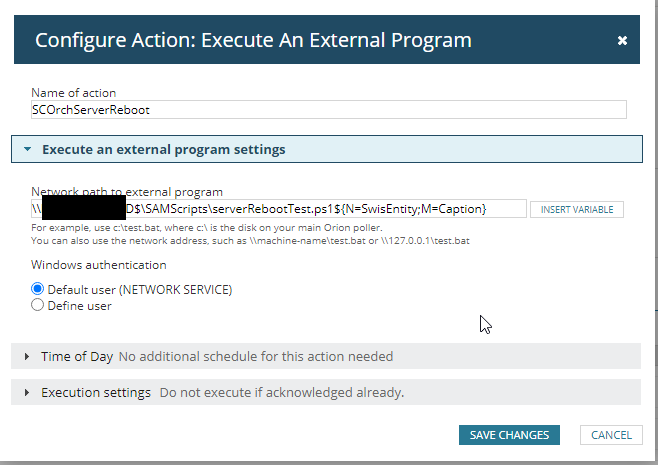The height and width of the screenshot is (465, 658).
Task: Click the Execution settings expand arrow
Action: click(x=27, y=393)
